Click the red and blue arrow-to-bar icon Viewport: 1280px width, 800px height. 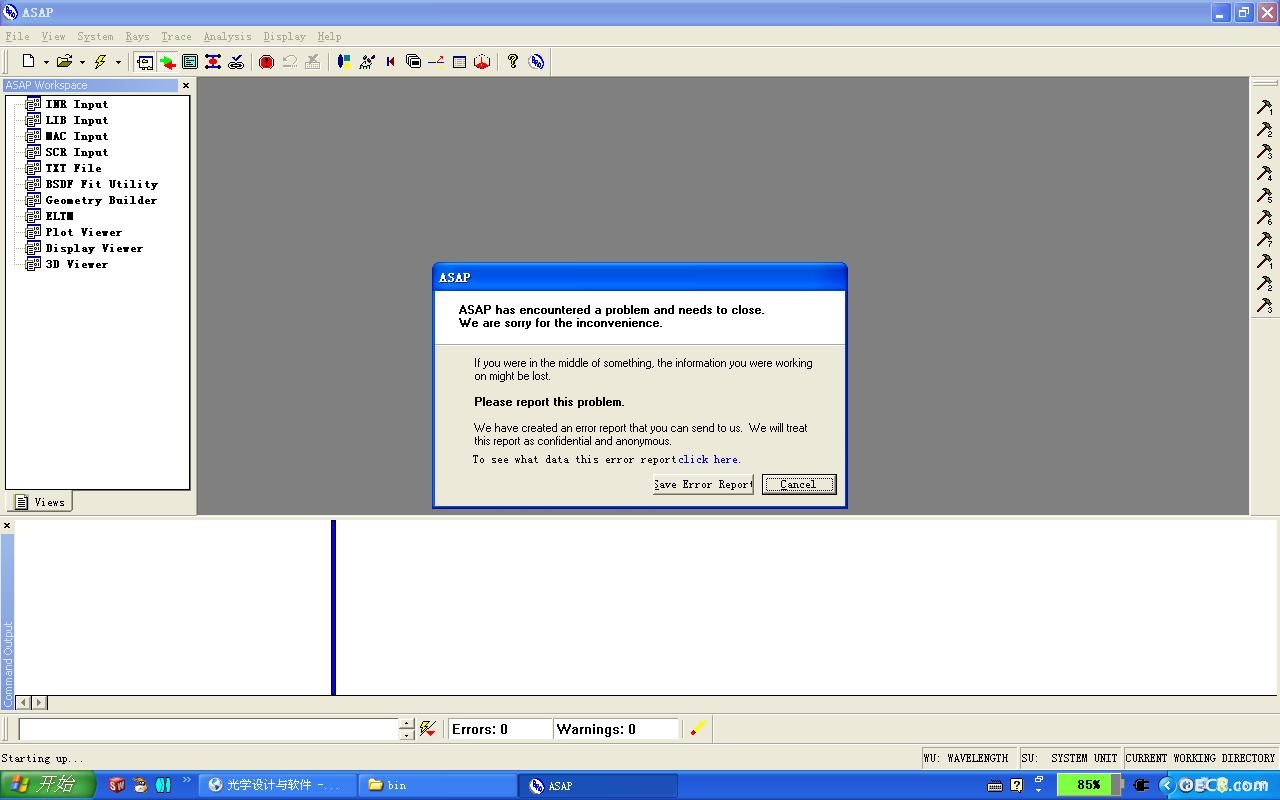(390, 62)
